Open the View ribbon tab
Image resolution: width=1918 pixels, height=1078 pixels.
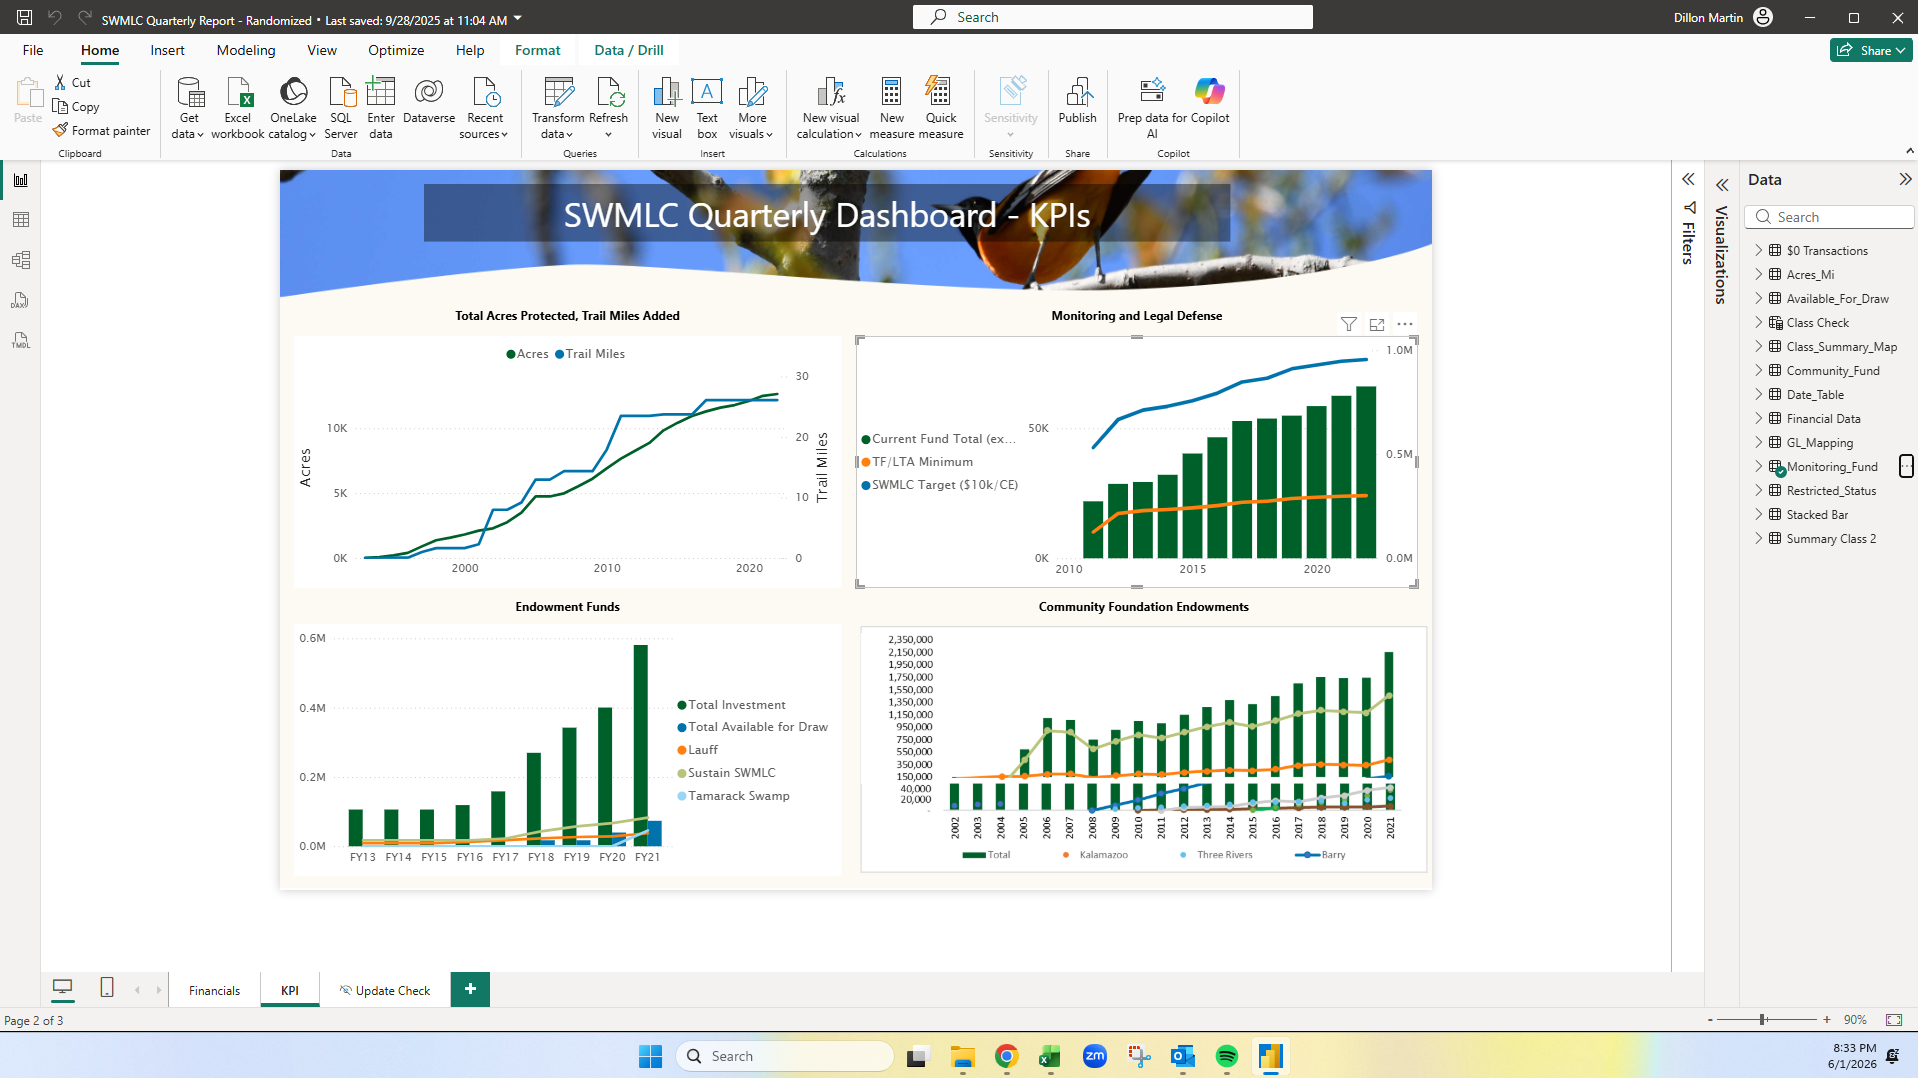click(322, 50)
